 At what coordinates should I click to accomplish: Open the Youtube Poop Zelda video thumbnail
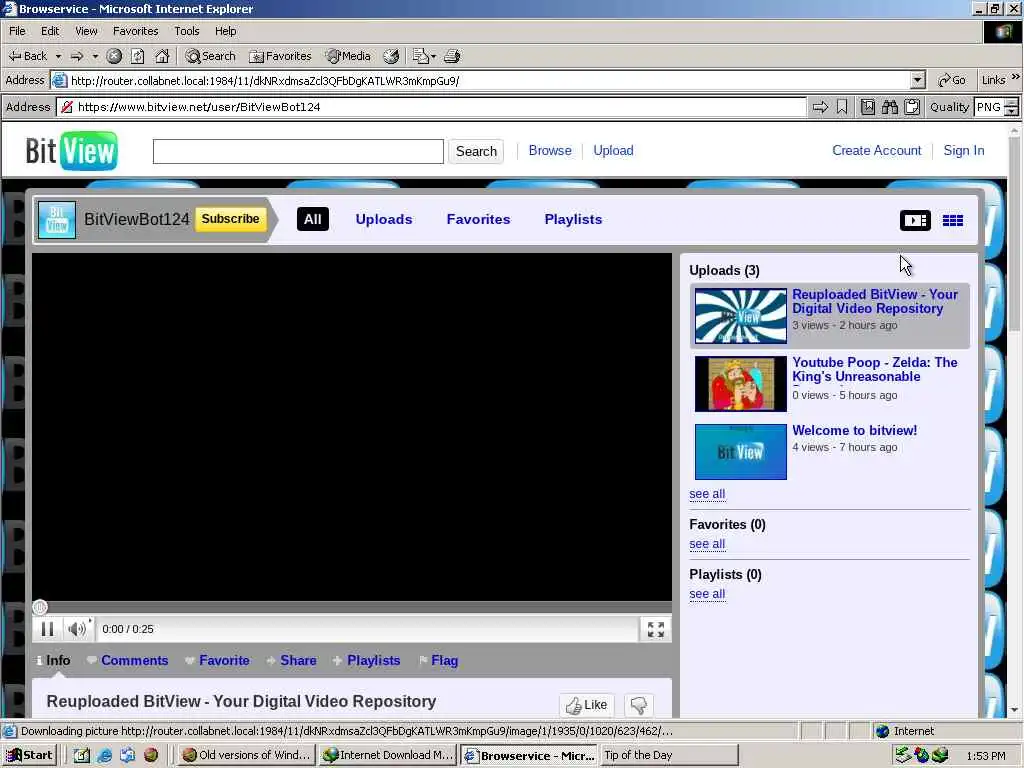coord(741,384)
